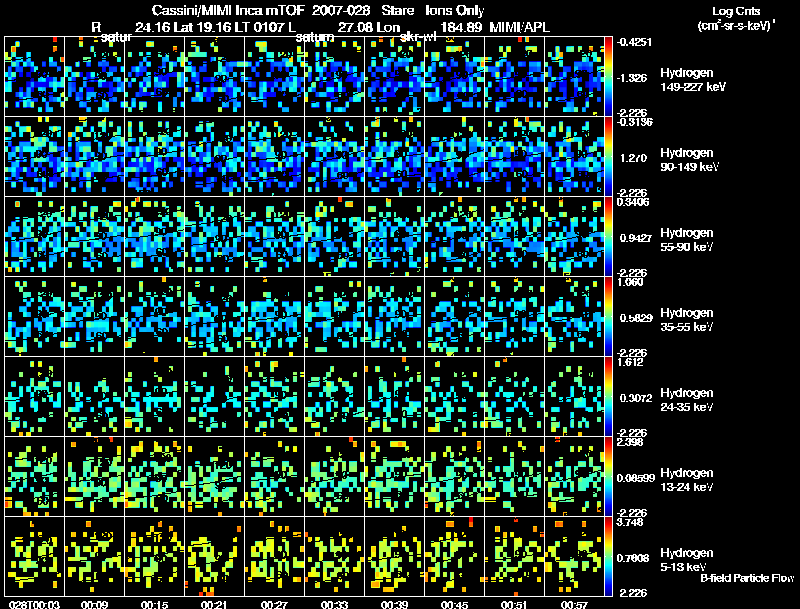Open Hydrogen 5-13 keV panel at 00:21
The width and height of the screenshot is (800, 609).
pyautogui.click(x=215, y=556)
